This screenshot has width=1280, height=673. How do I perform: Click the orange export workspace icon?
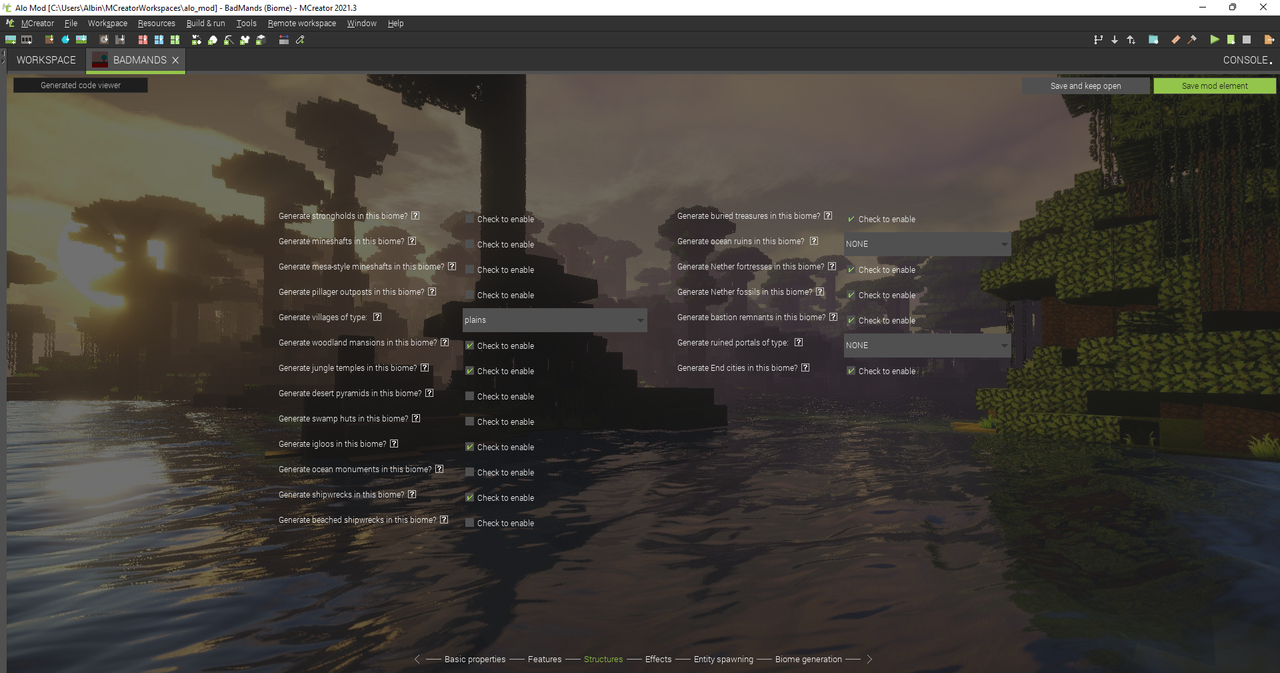pyautogui.click(x=1269, y=40)
